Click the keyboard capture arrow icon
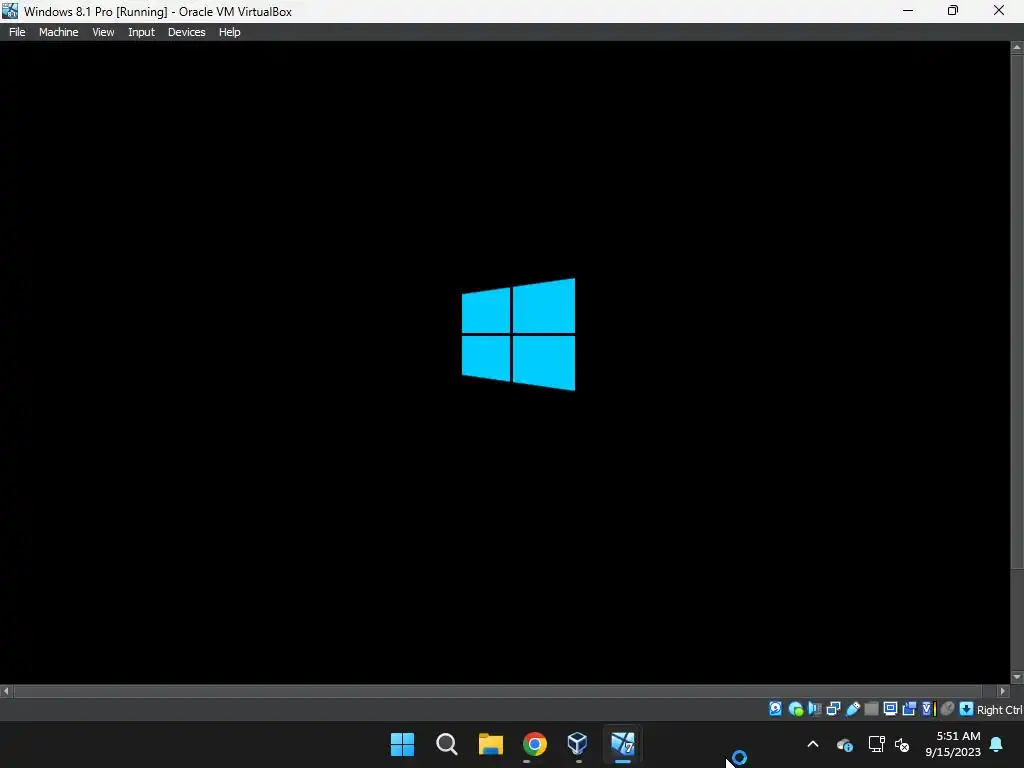The height and width of the screenshot is (768, 1024). [x=967, y=709]
